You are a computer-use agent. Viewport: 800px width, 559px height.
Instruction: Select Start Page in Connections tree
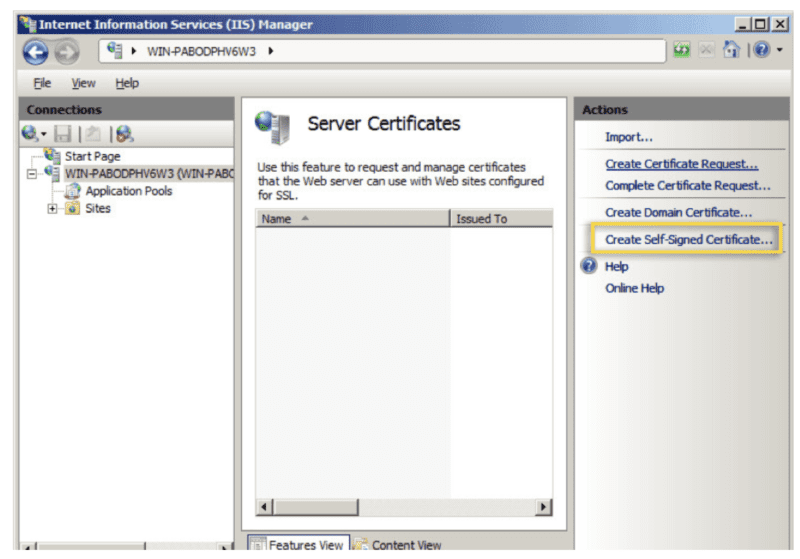click(x=92, y=157)
